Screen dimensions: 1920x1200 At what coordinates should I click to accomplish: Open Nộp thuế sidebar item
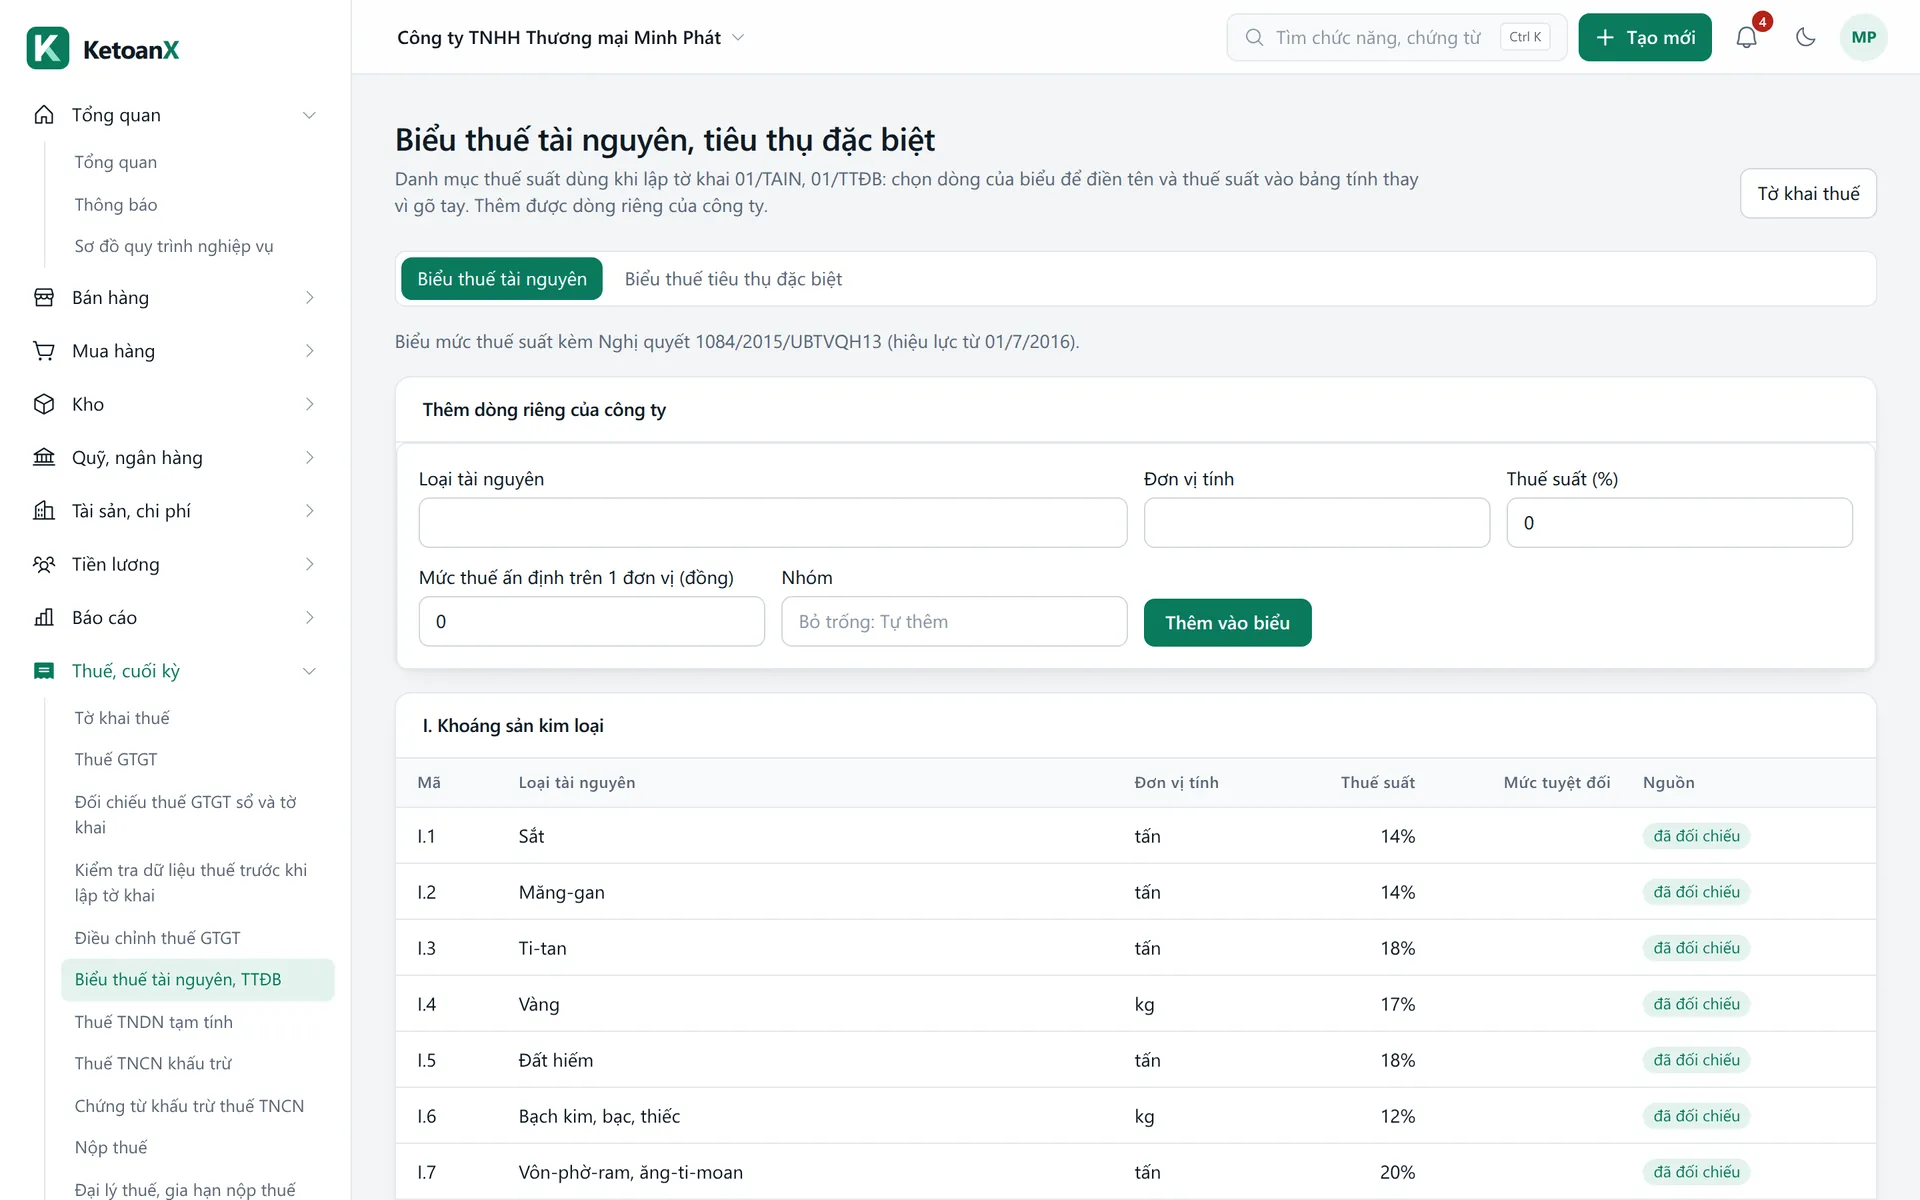111,1148
